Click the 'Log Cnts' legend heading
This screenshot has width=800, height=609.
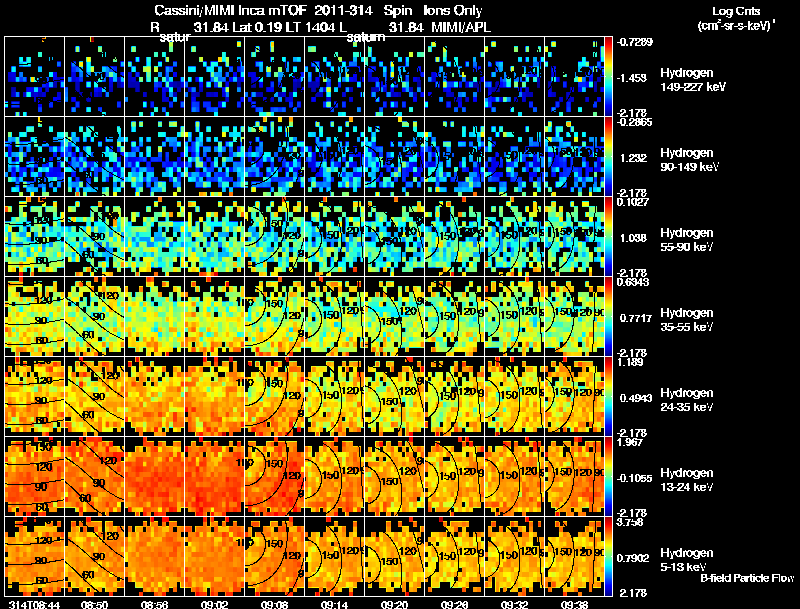point(736,11)
